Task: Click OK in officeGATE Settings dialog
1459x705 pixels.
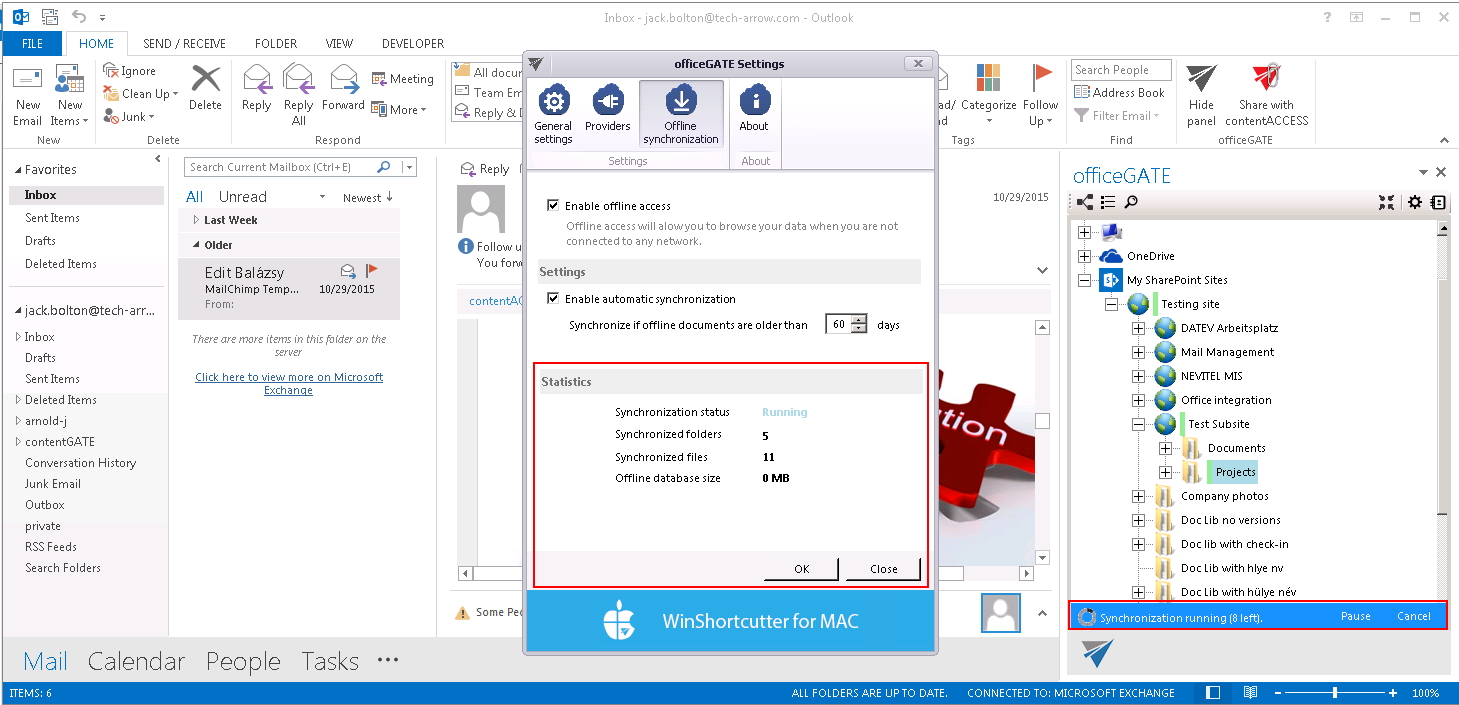Action: [801, 569]
